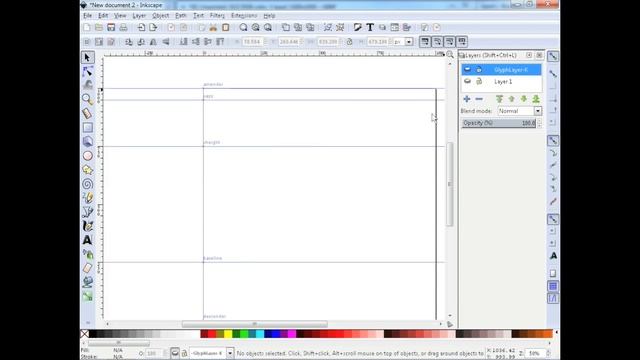
Task: Open the Object menu
Action: (160, 16)
